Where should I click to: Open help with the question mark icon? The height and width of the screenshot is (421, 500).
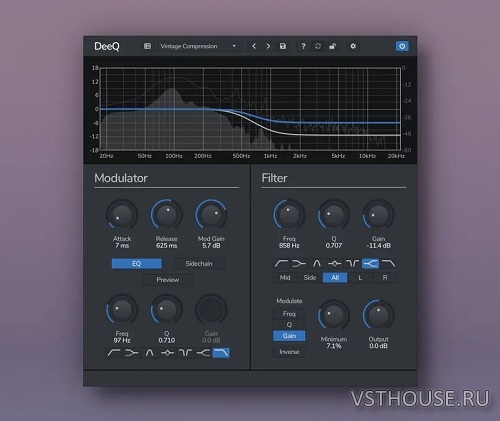tap(303, 46)
